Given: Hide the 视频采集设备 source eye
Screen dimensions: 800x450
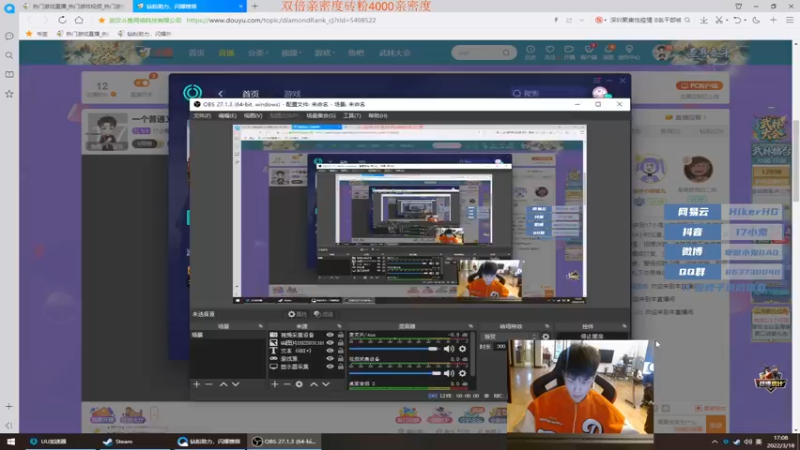Looking at the screenshot, I should pos(330,335).
